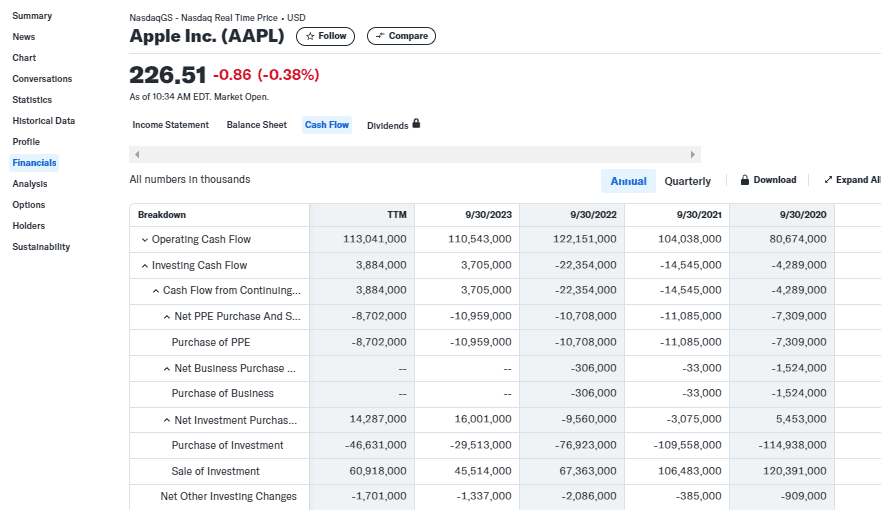
Task: Collapse Net Business Purchase row
Action: [167, 369]
